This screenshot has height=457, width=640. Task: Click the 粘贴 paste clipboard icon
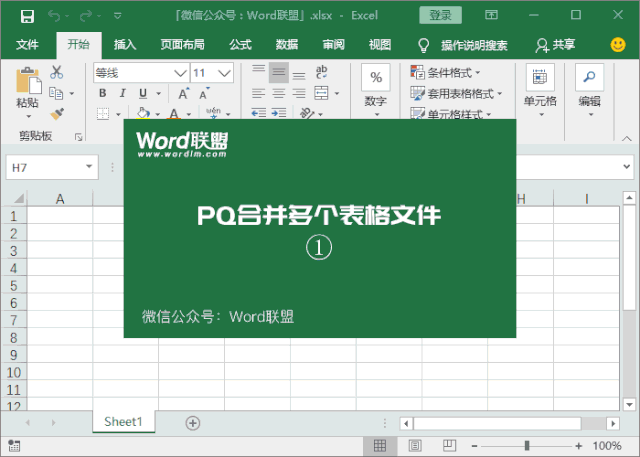tap(28, 80)
